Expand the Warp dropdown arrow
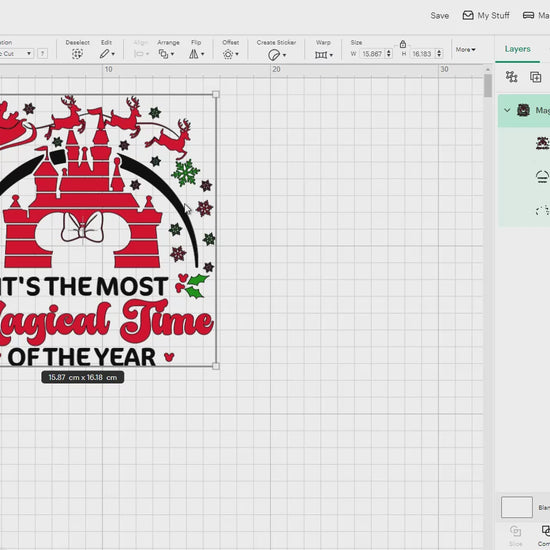Image resolution: width=550 pixels, height=550 pixels. [x=331, y=55]
